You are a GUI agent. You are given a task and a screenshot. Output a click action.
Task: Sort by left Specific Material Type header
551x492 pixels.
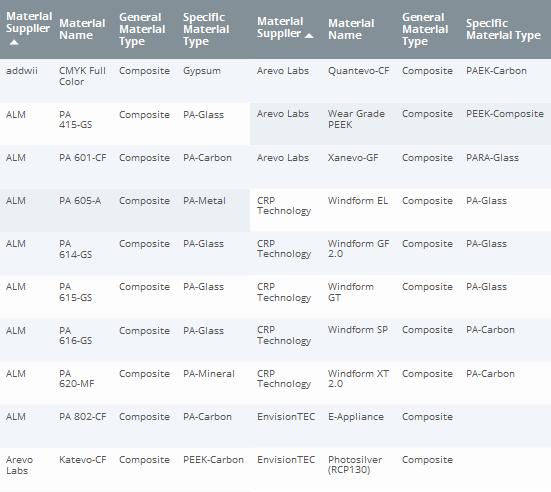click(x=206, y=29)
